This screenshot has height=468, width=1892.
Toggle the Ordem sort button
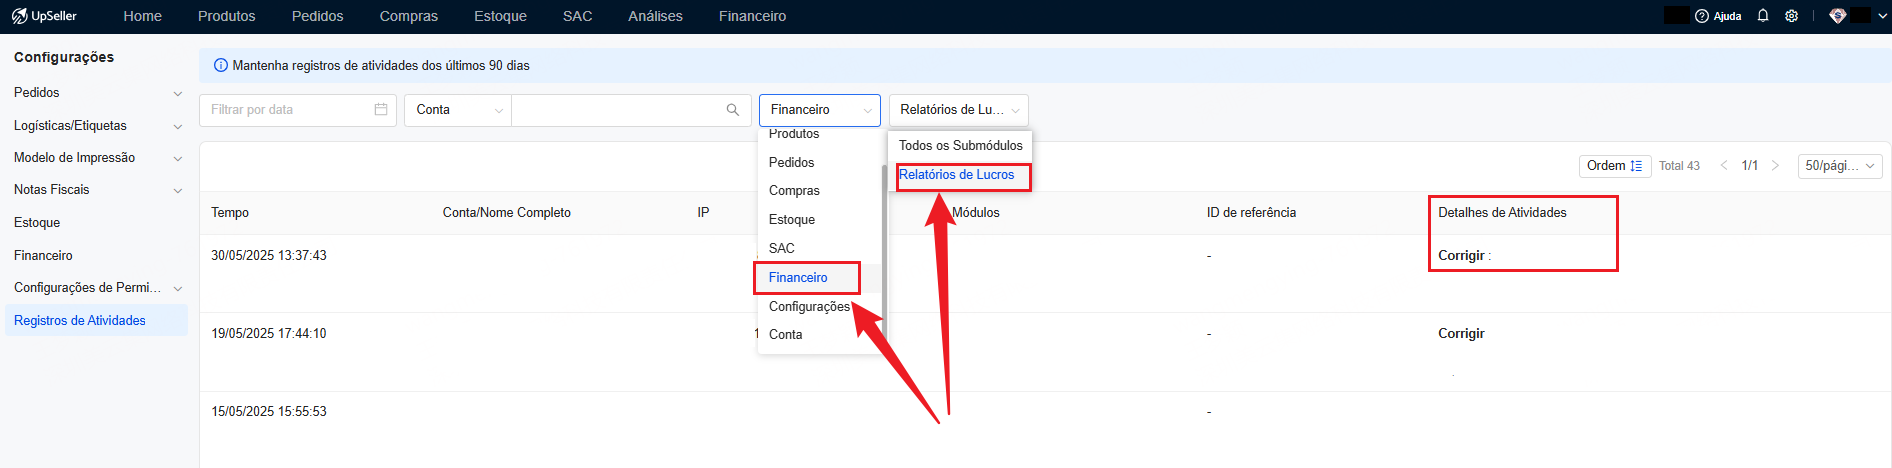click(x=1614, y=166)
